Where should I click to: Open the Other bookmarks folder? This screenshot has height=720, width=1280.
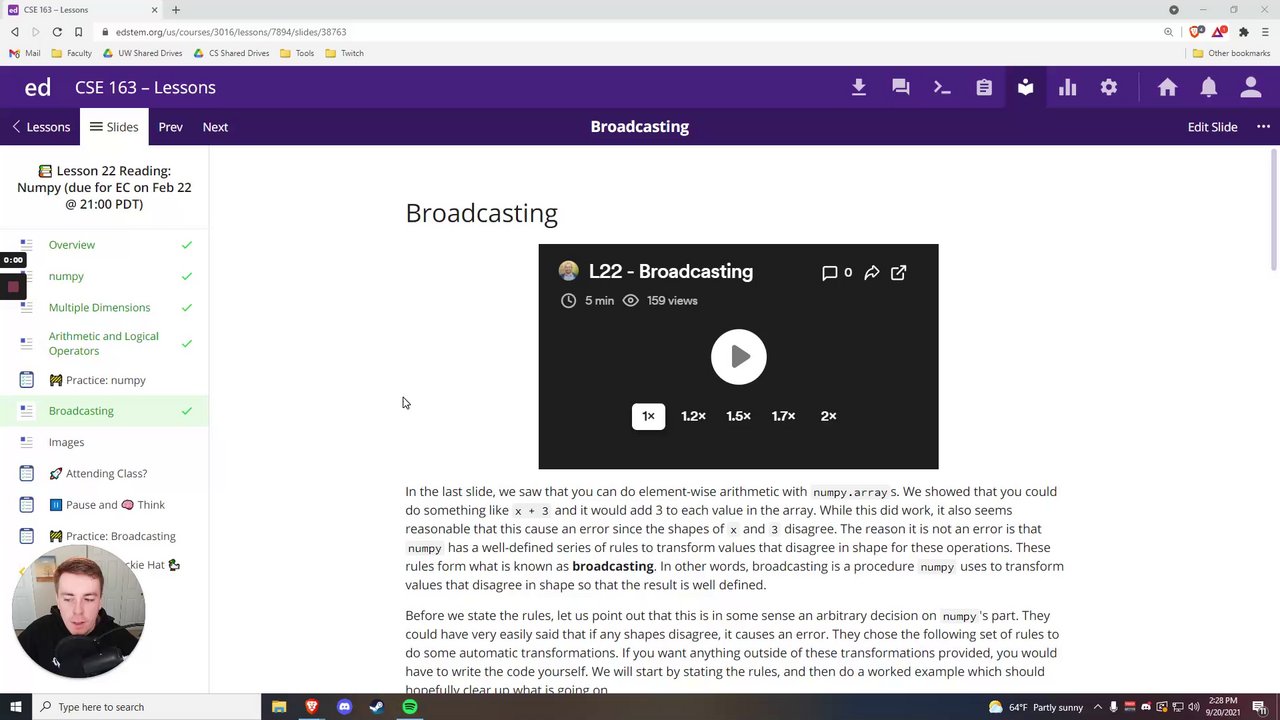1231,53
